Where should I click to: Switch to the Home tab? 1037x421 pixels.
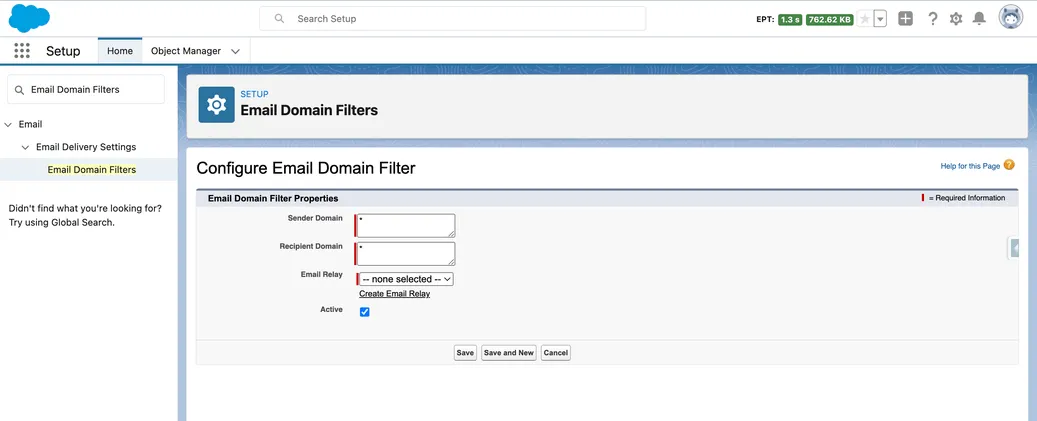point(120,51)
